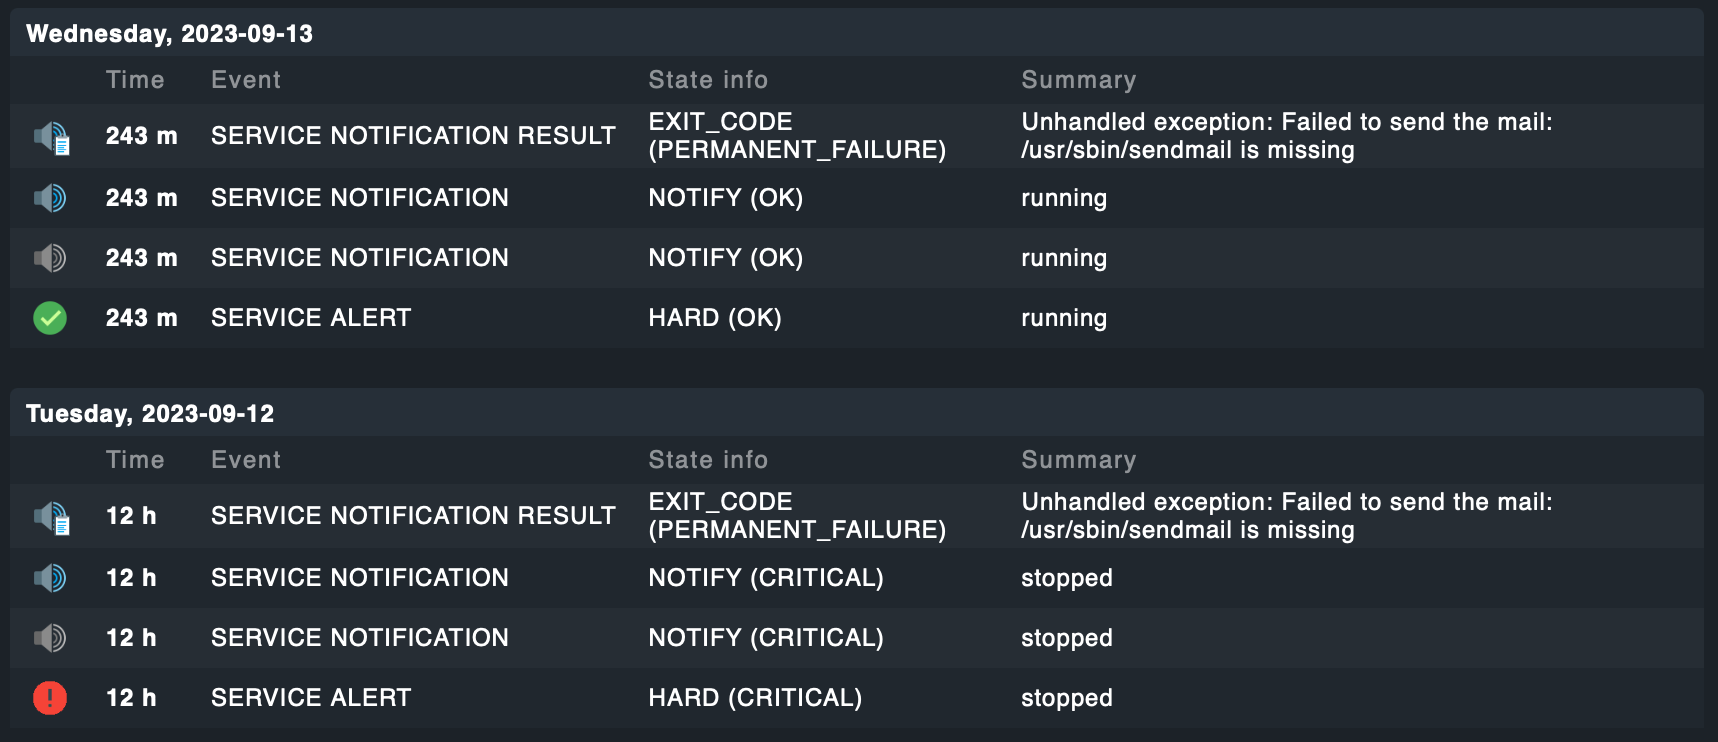
Task: Click Tuesday's SERVICE NOTIFICATION RESULT event text
Action: (x=413, y=516)
